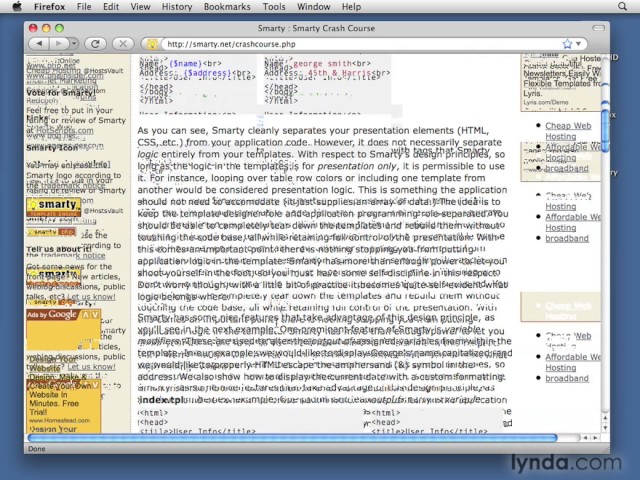The height and width of the screenshot is (480, 640).
Task: Open the File menu
Action: [84, 7]
